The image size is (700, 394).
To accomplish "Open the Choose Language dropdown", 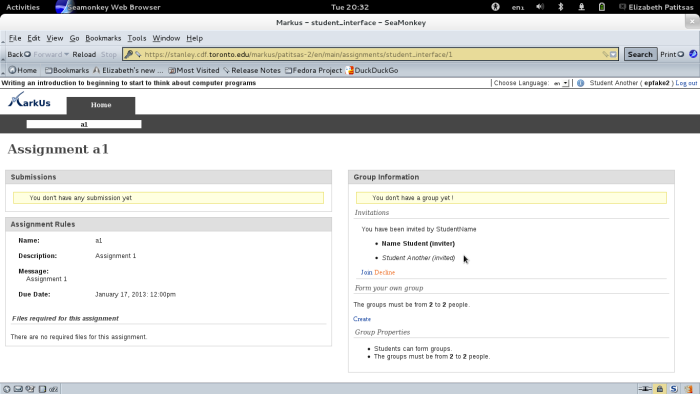I will (x=561, y=83).
